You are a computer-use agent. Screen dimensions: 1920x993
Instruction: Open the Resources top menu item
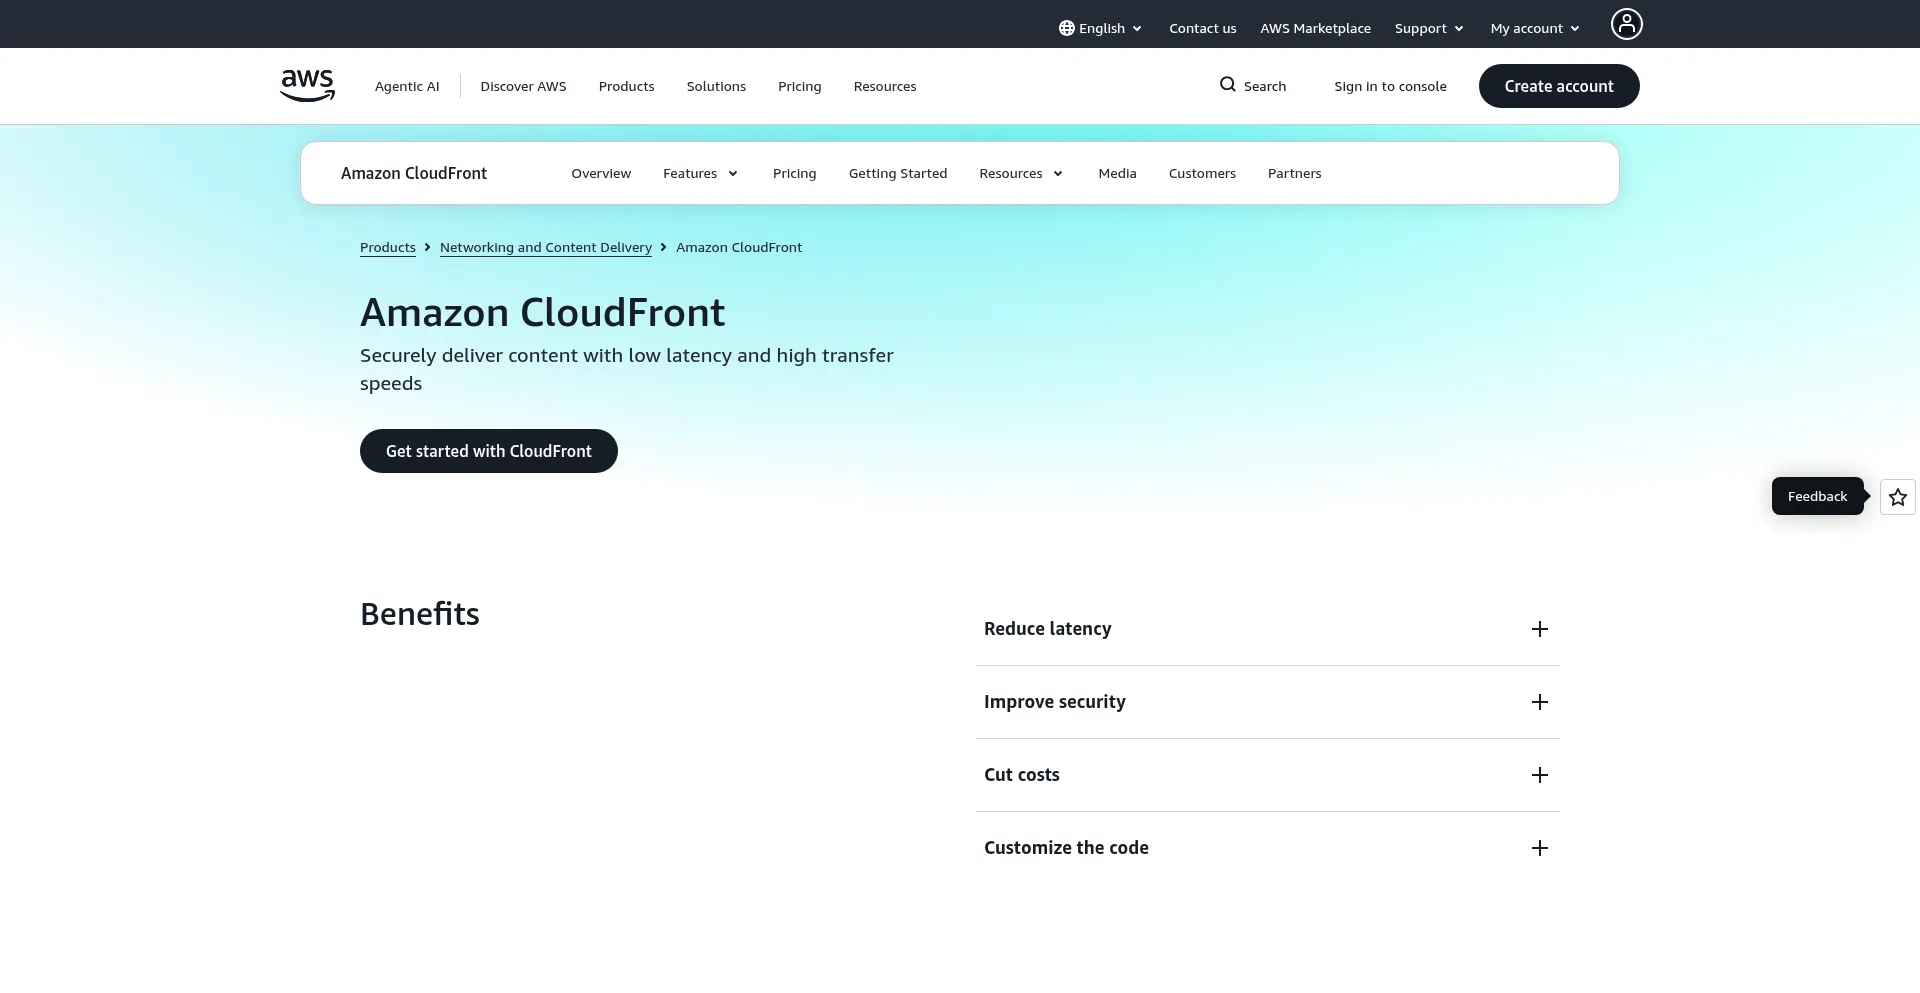pyautogui.click(x=885, y=86)
